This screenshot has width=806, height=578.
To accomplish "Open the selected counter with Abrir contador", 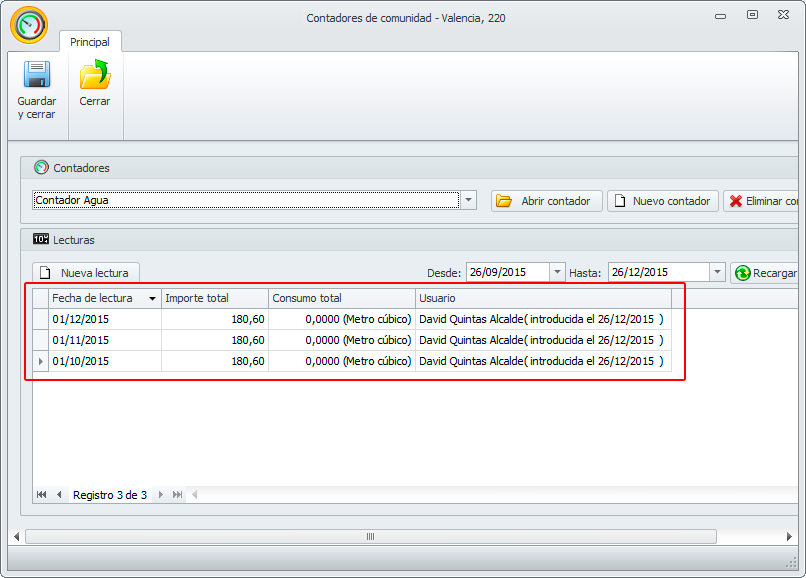I will pyautogui.click(x=546, y=201).
